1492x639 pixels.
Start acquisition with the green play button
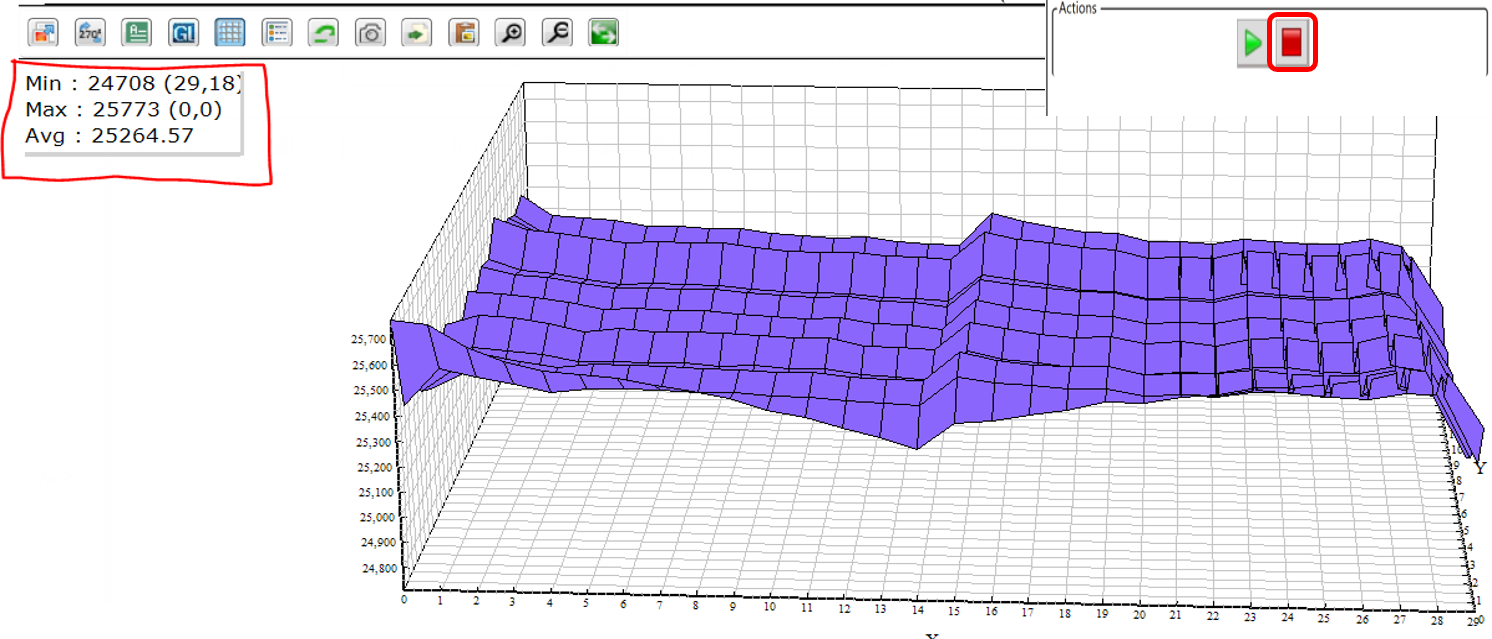tap(1251, 44)
